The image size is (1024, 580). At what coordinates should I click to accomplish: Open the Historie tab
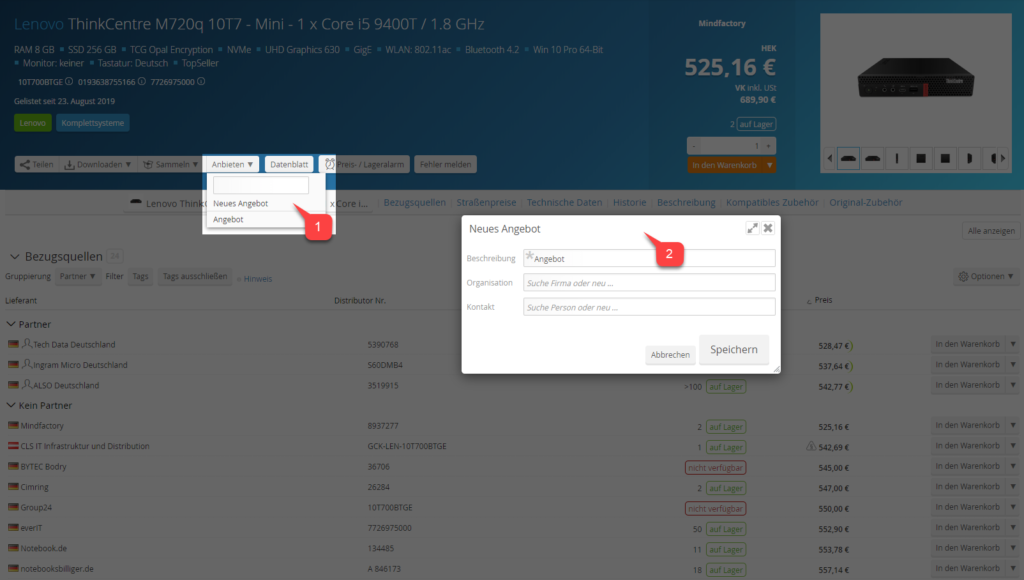tap(630, 202)
